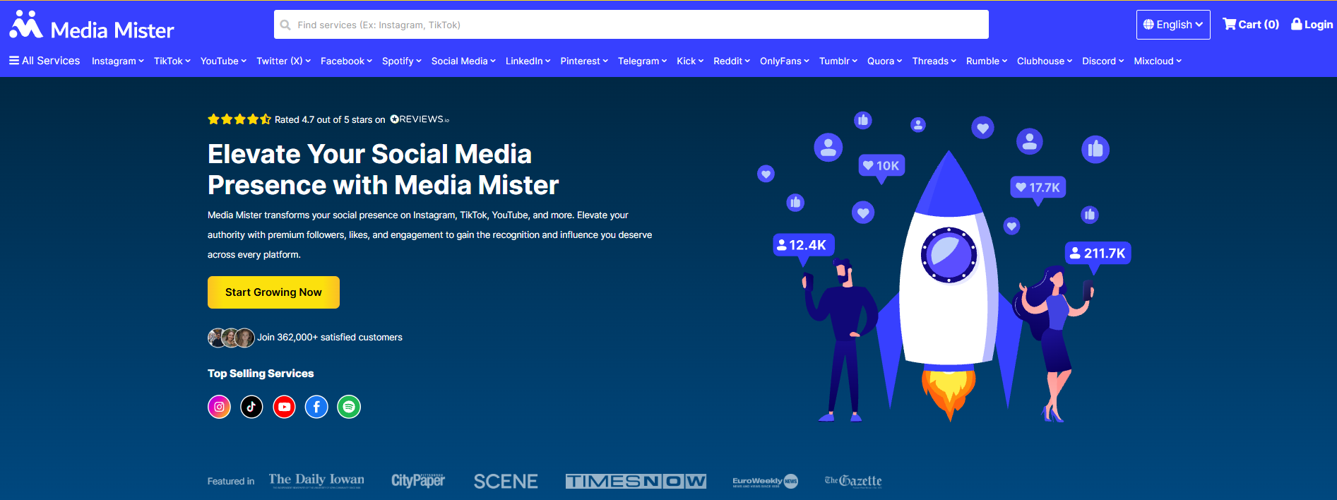Click the 'Featured in' label

231,482
